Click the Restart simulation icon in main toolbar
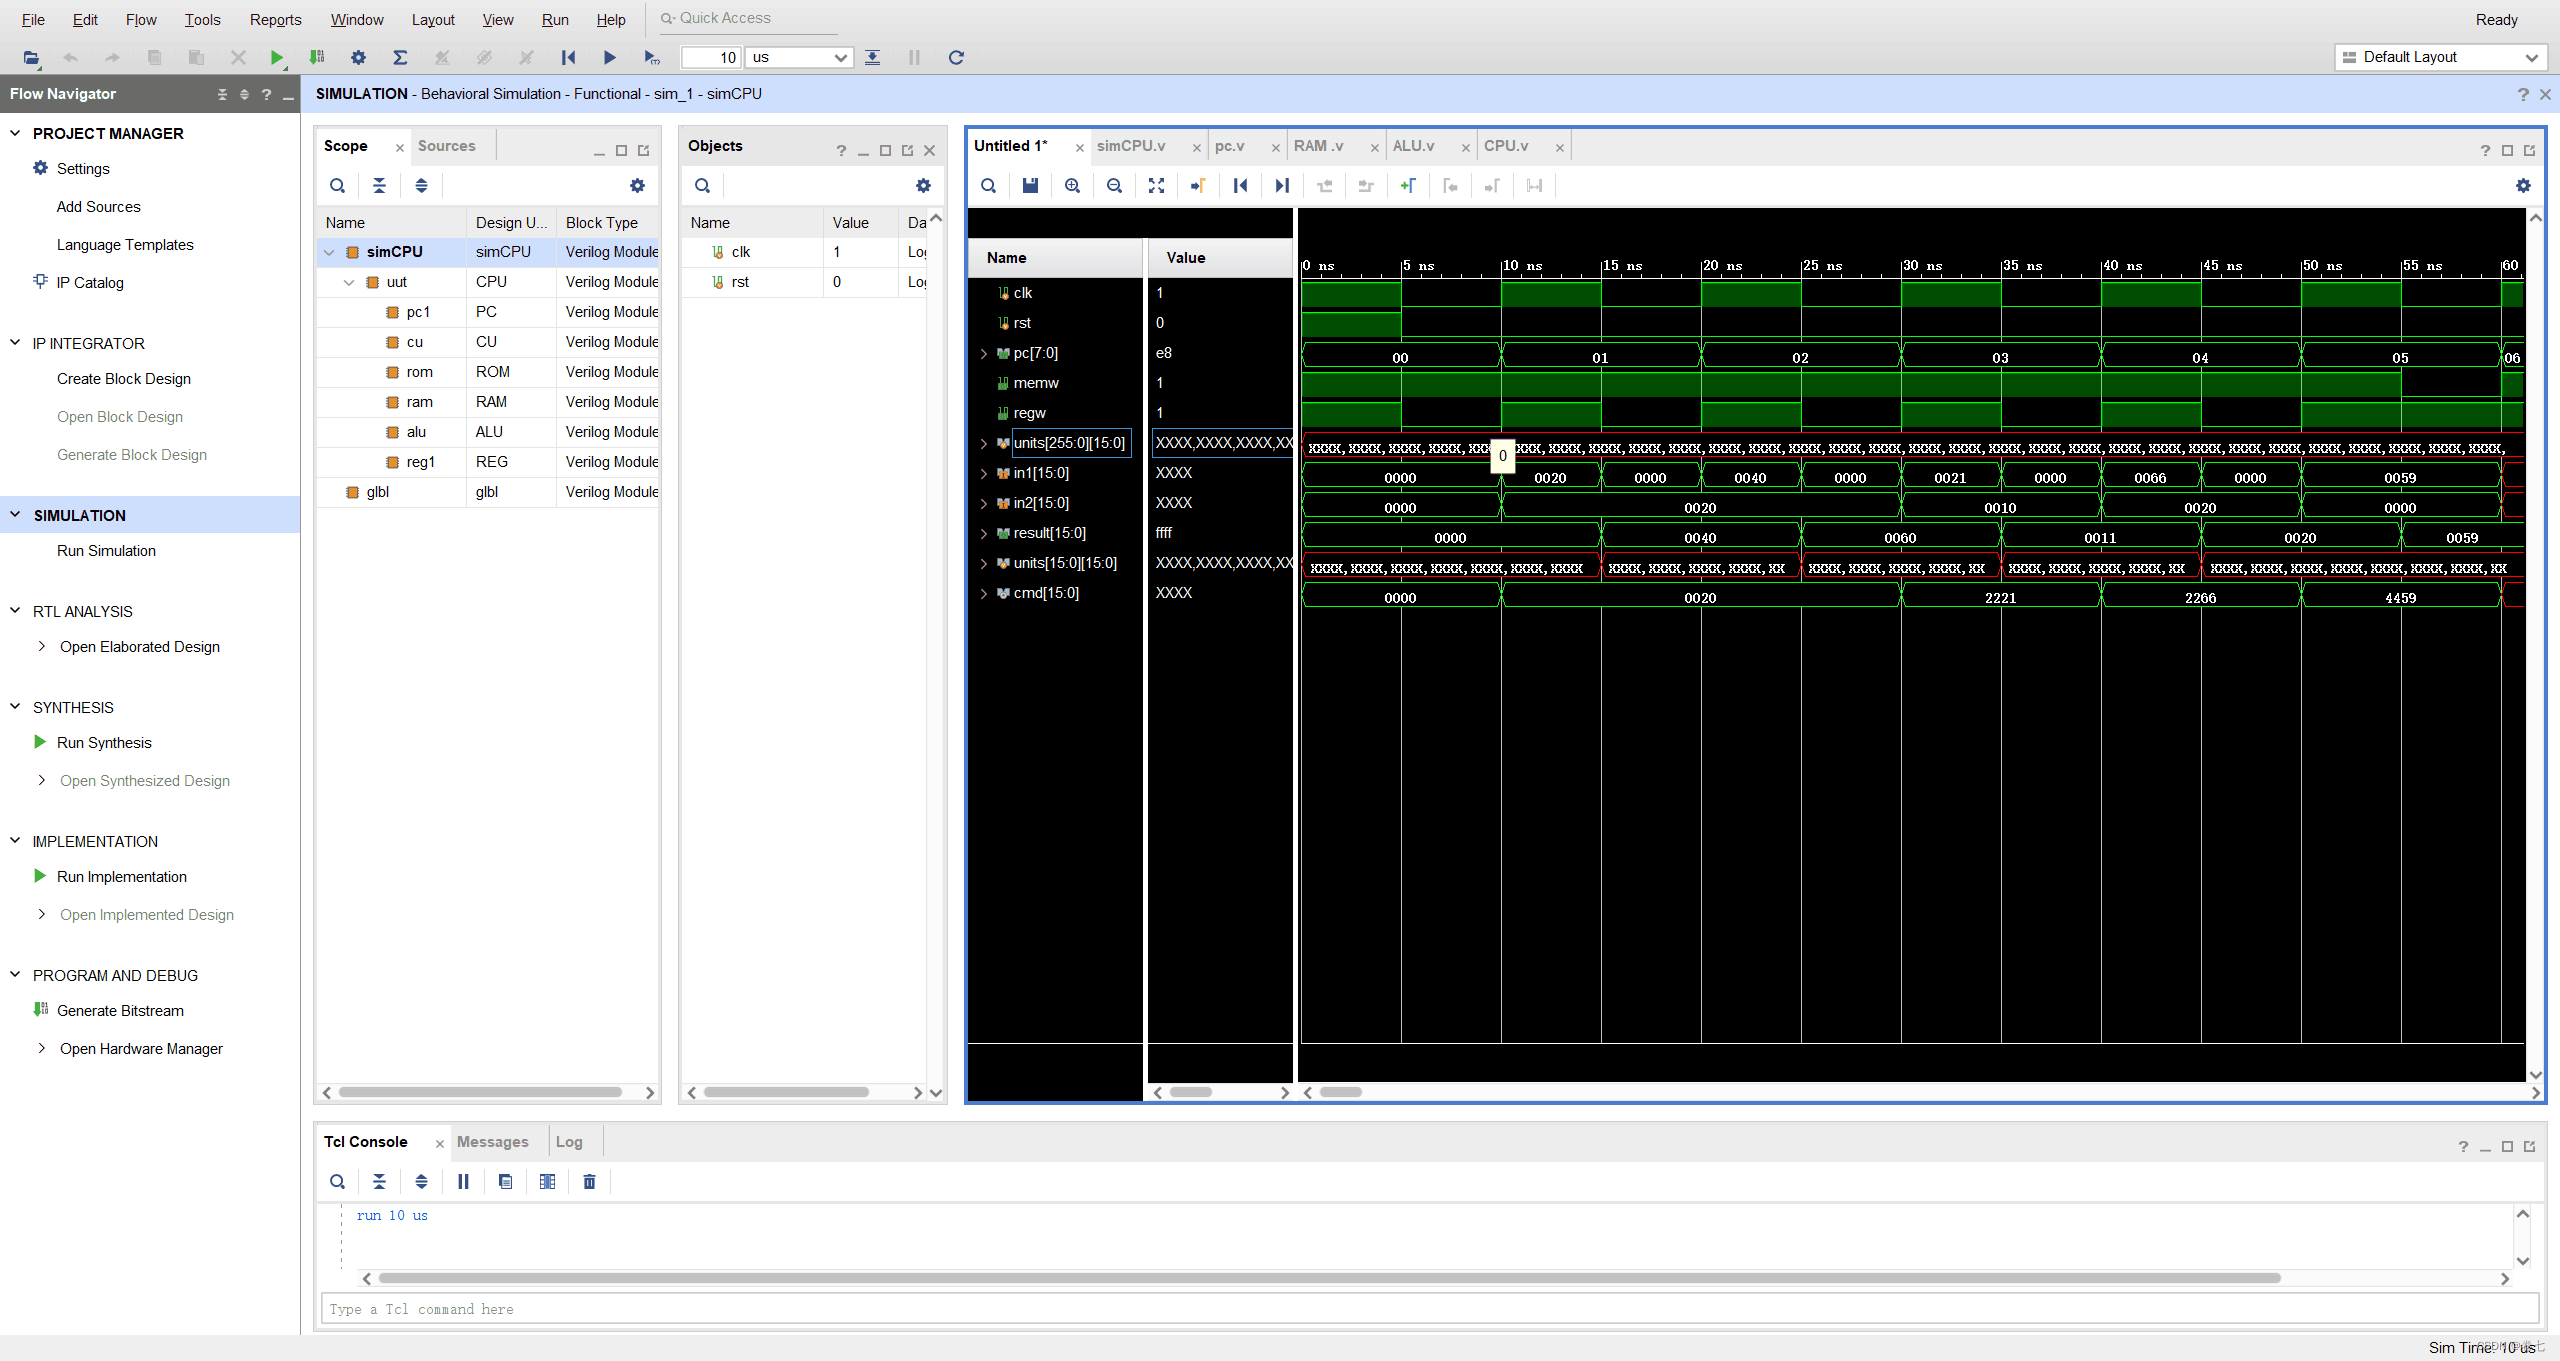Screen dimensions: 2560x1361 (568, 58)
